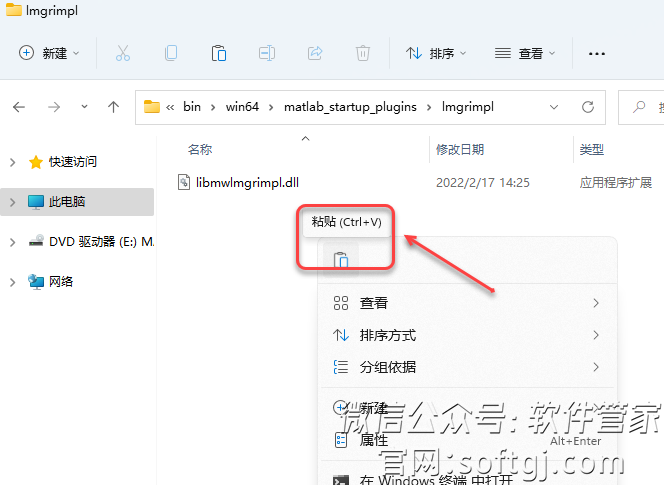Choose 新建 in context menu
This screenshot has height=485, width=664.
[x=467, y=408]
